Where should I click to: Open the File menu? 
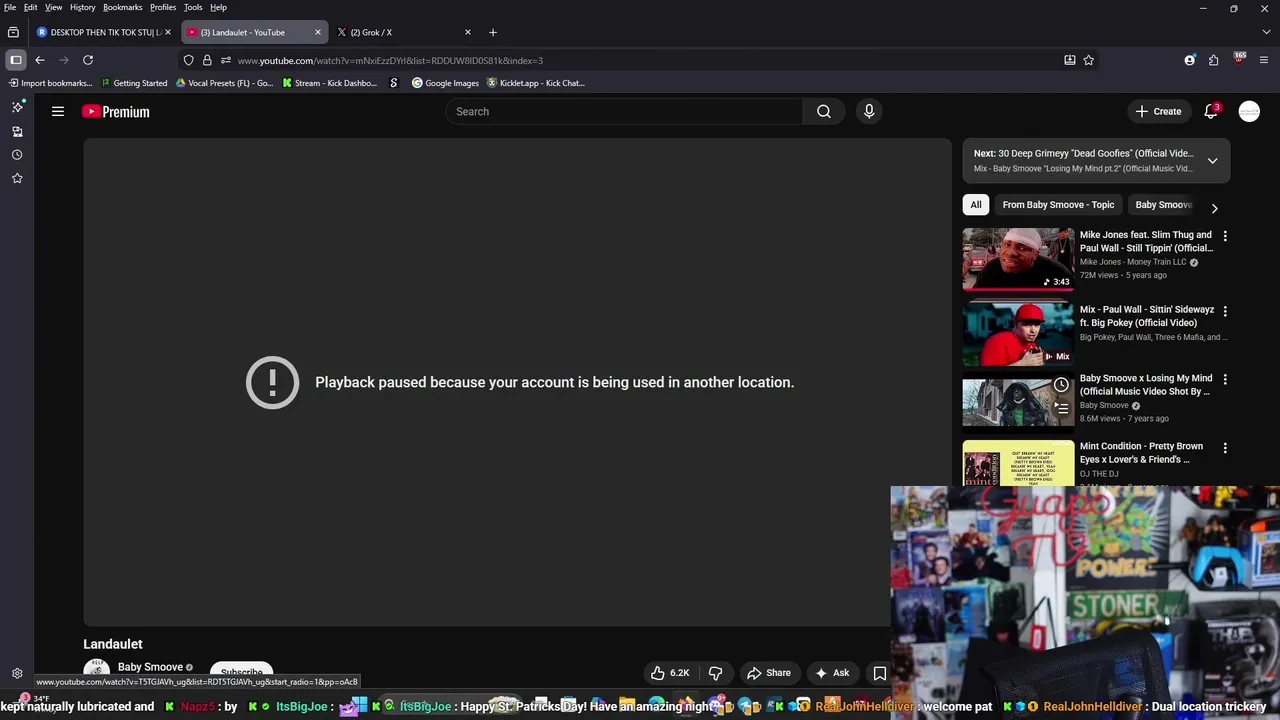(x=10, y=7)
